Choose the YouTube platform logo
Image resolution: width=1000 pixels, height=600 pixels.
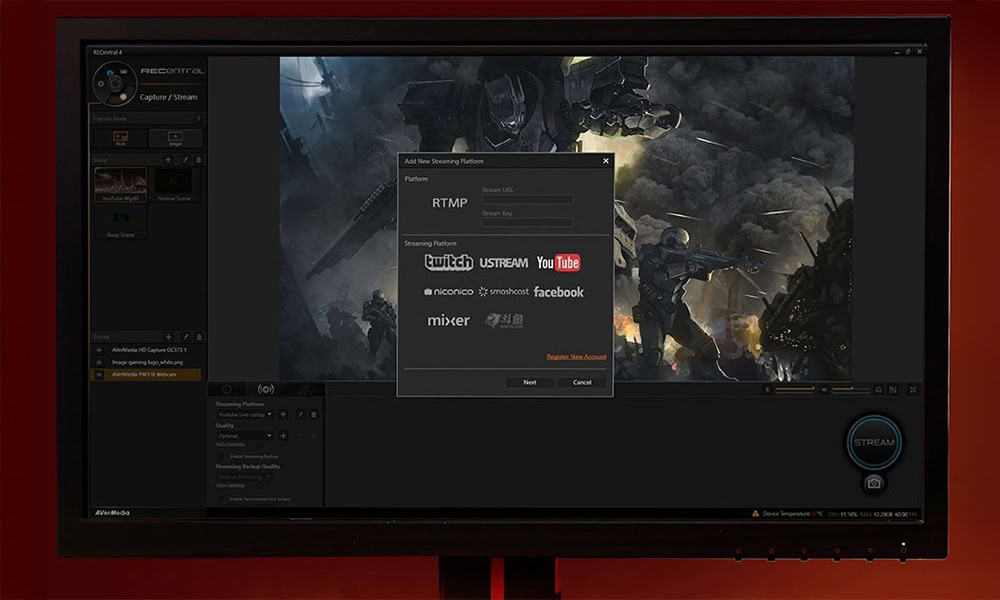click(558, 262)
